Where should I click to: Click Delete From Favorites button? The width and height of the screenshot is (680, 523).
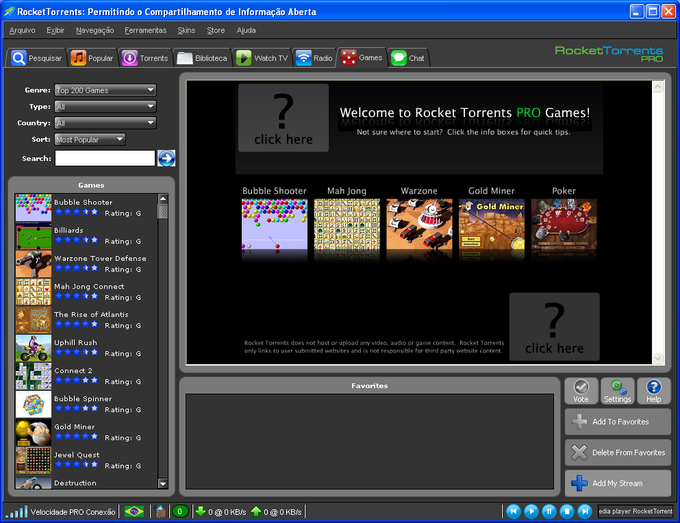618,452
